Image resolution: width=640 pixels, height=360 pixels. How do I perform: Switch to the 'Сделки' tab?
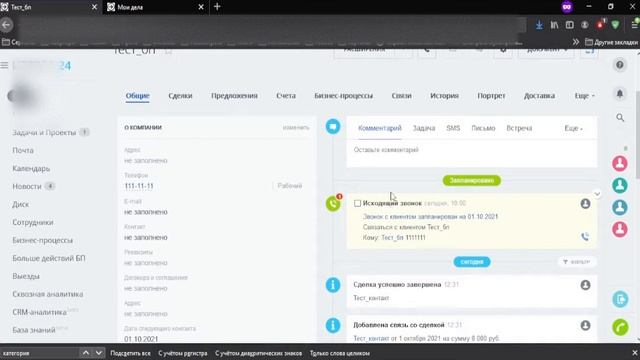tap(180, 96)
